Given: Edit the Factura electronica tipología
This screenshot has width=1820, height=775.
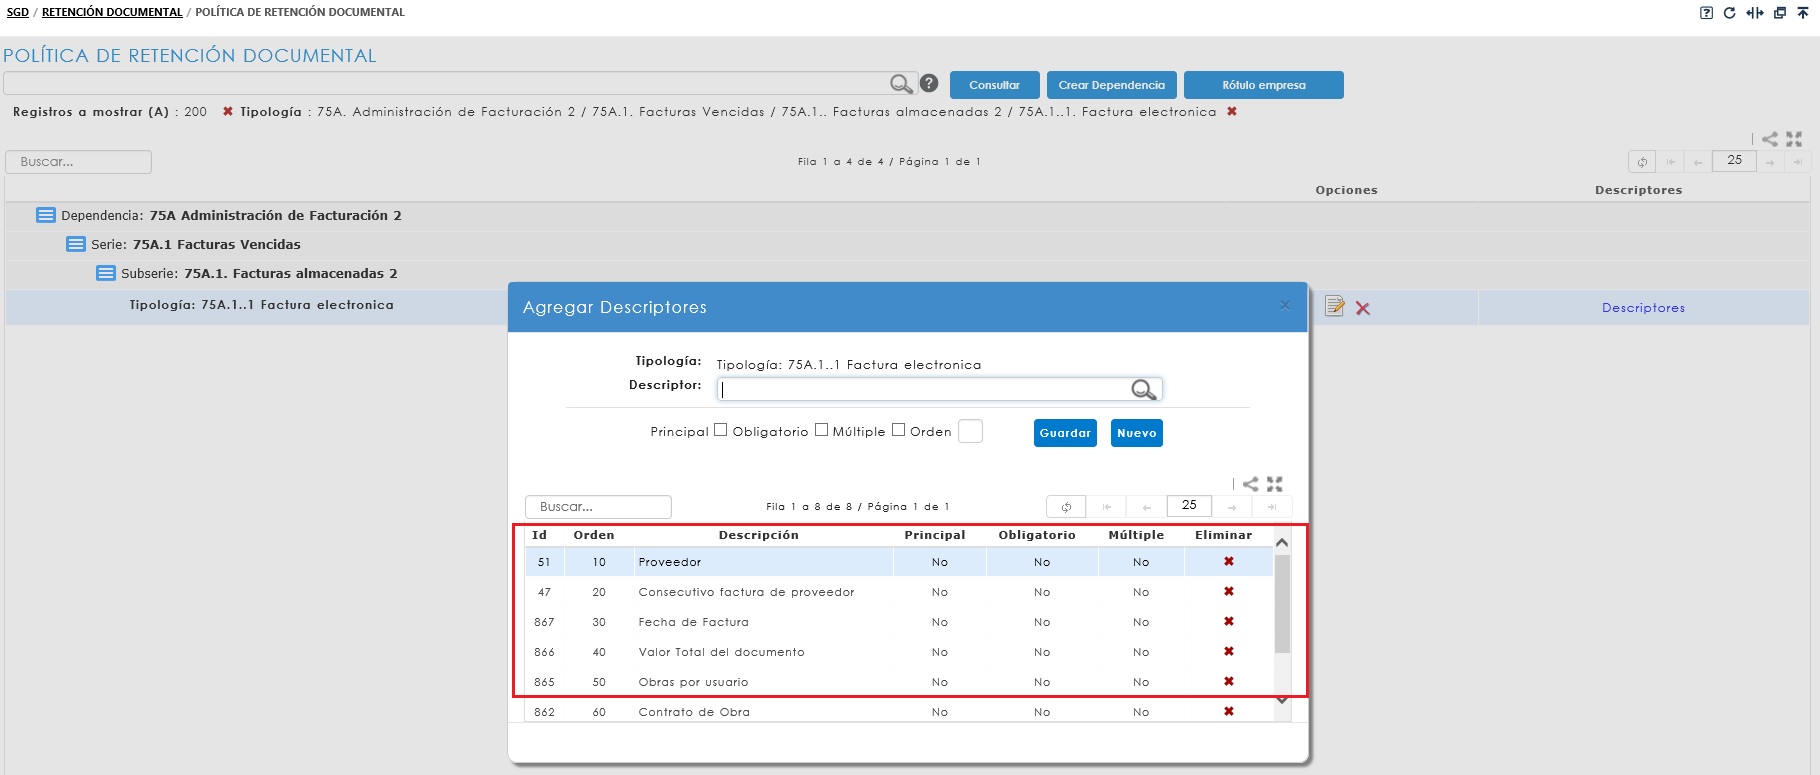Looking at the screenshot, I should click(1334, 307).
